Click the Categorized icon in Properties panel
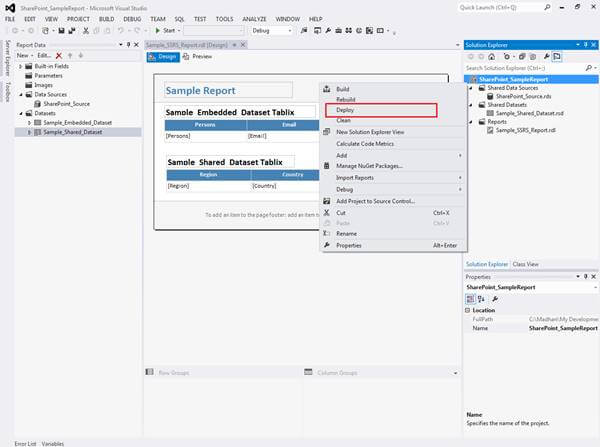The width and height of the screenshot is (600, 447). coord(470,299)
